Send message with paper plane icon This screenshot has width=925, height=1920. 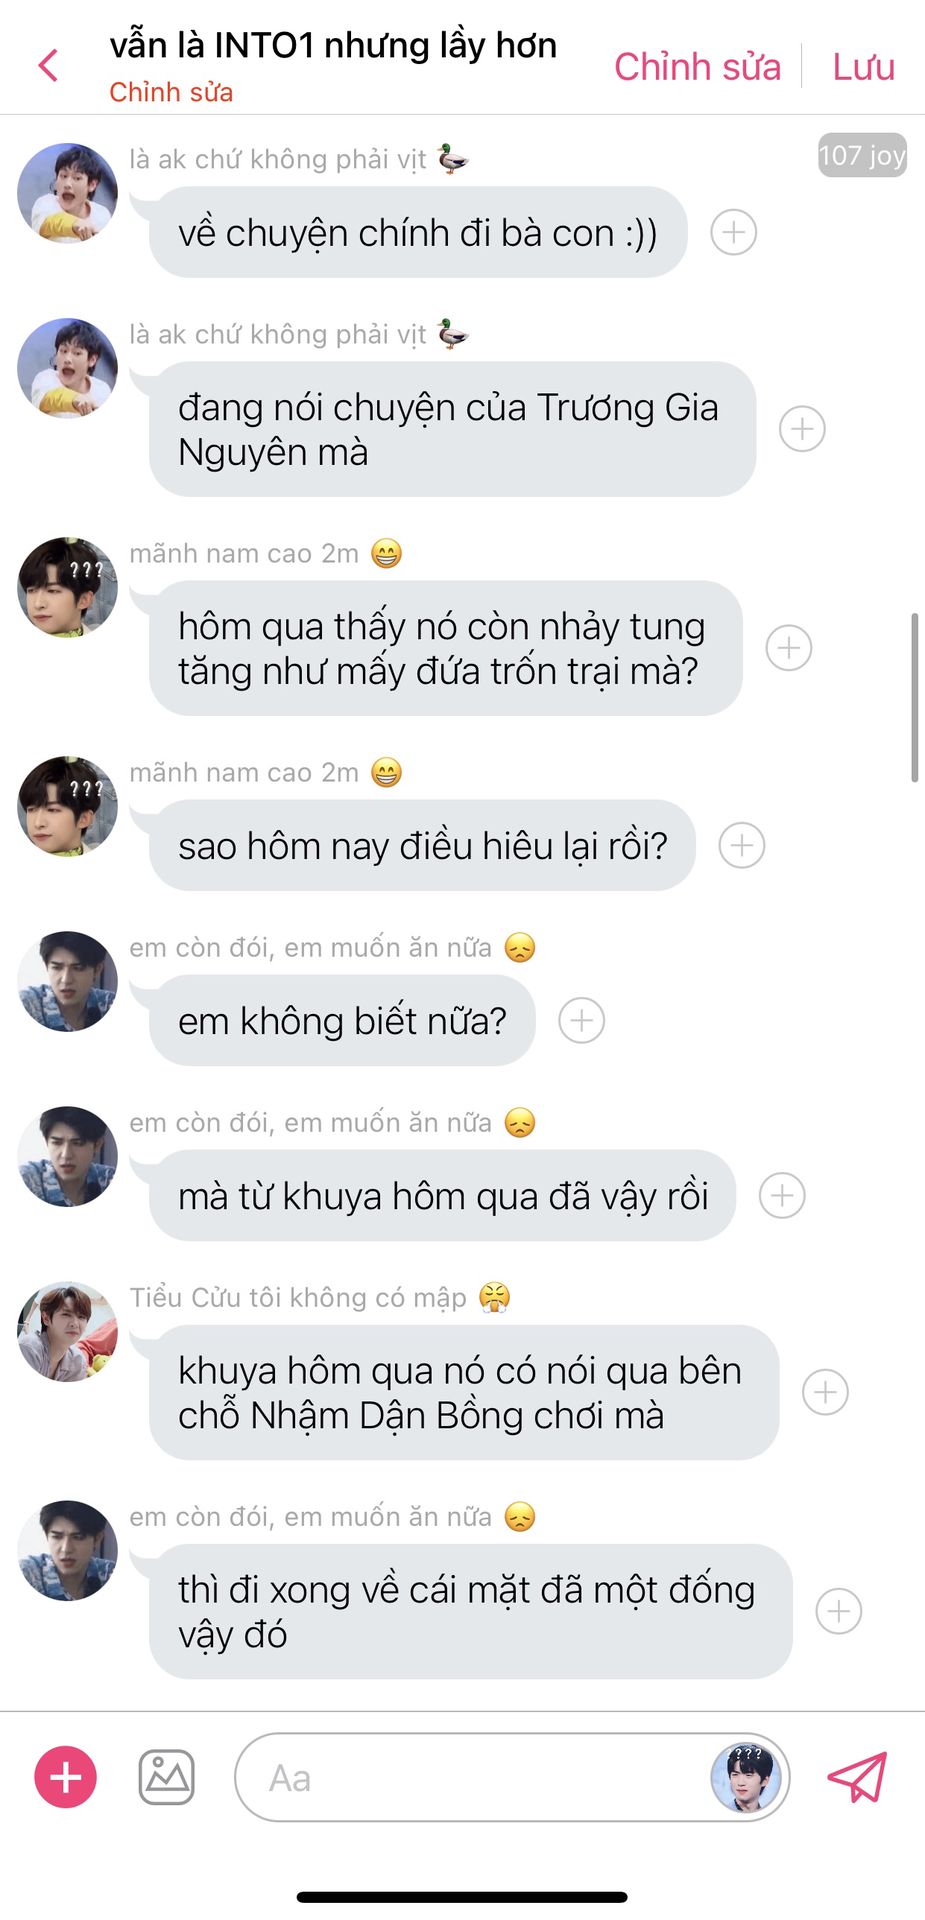(x=857, y=1777)
